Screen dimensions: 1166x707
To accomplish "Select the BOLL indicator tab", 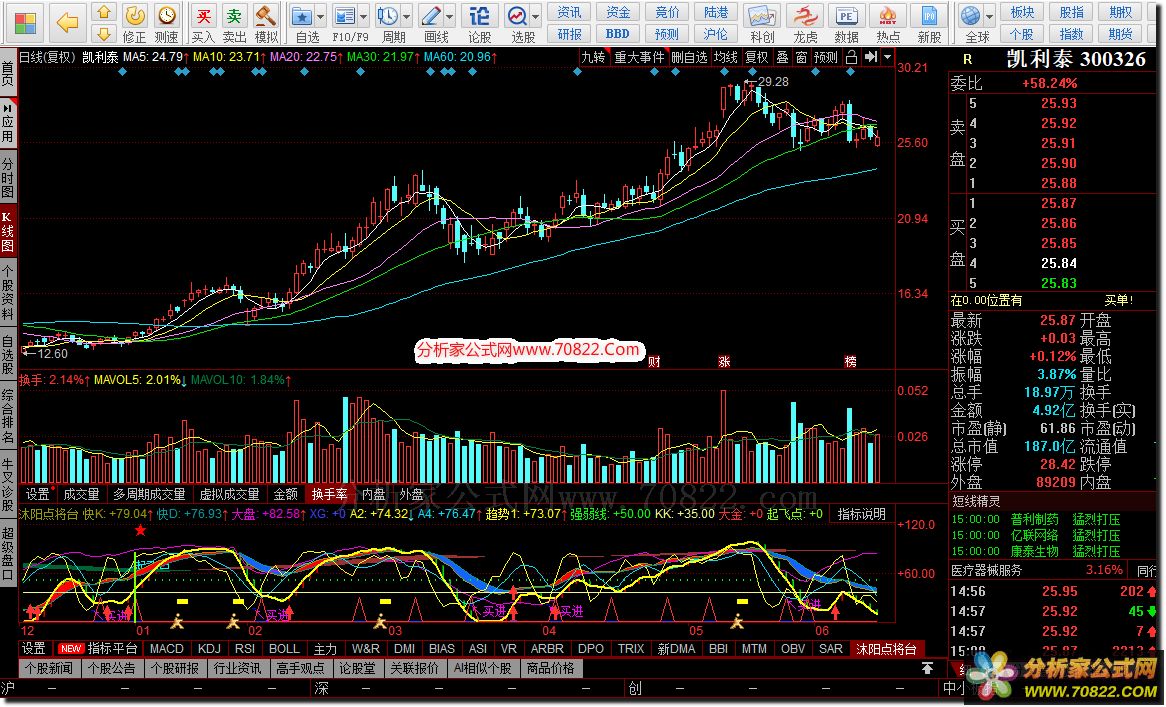I will (284, 648).
